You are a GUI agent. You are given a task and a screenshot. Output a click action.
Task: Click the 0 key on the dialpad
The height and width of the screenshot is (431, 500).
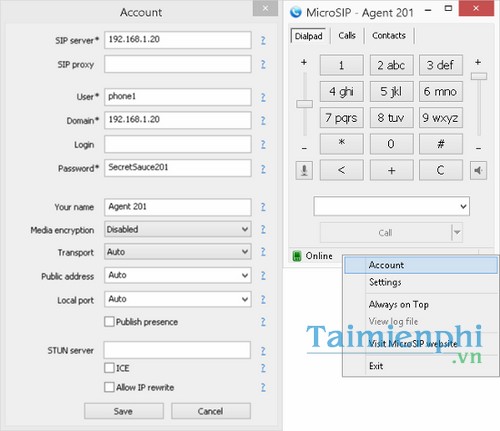[x=391, y=144]
